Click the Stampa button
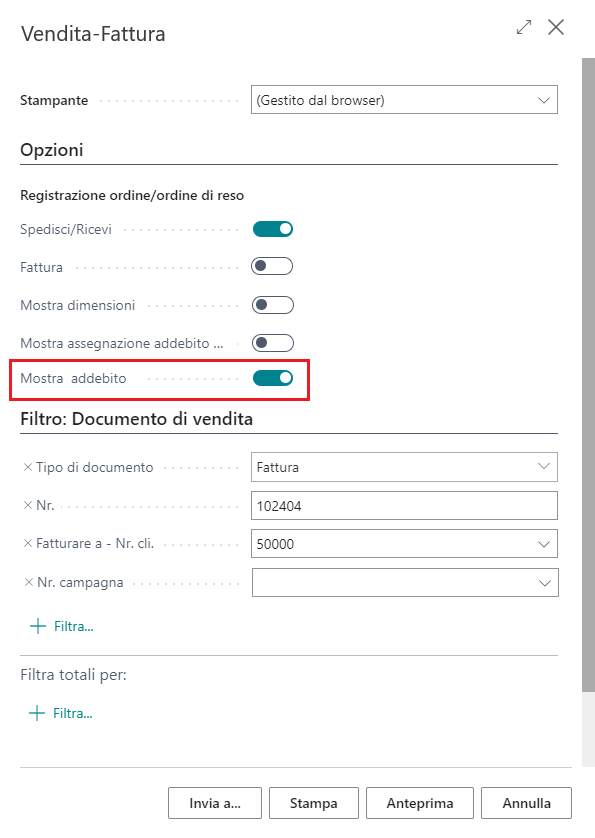Viewport: 595px width, 838px height. point(313,802)
